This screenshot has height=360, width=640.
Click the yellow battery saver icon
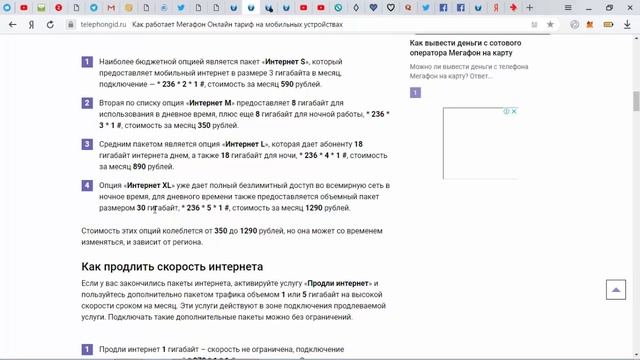pos(608,24)
